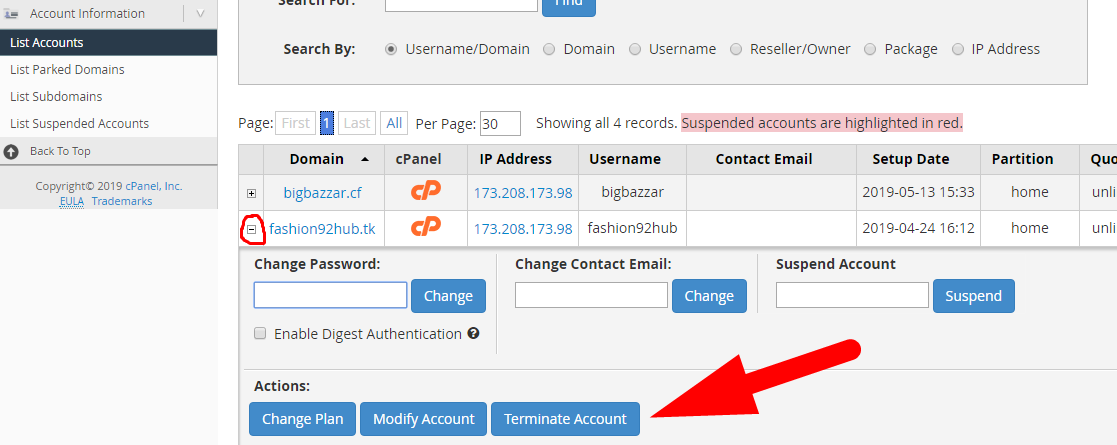The width and height of the screenshot is (1117, 445).
Task: Choose the IP Address search option
Action: pyautogui.click(x=958, y=49)
